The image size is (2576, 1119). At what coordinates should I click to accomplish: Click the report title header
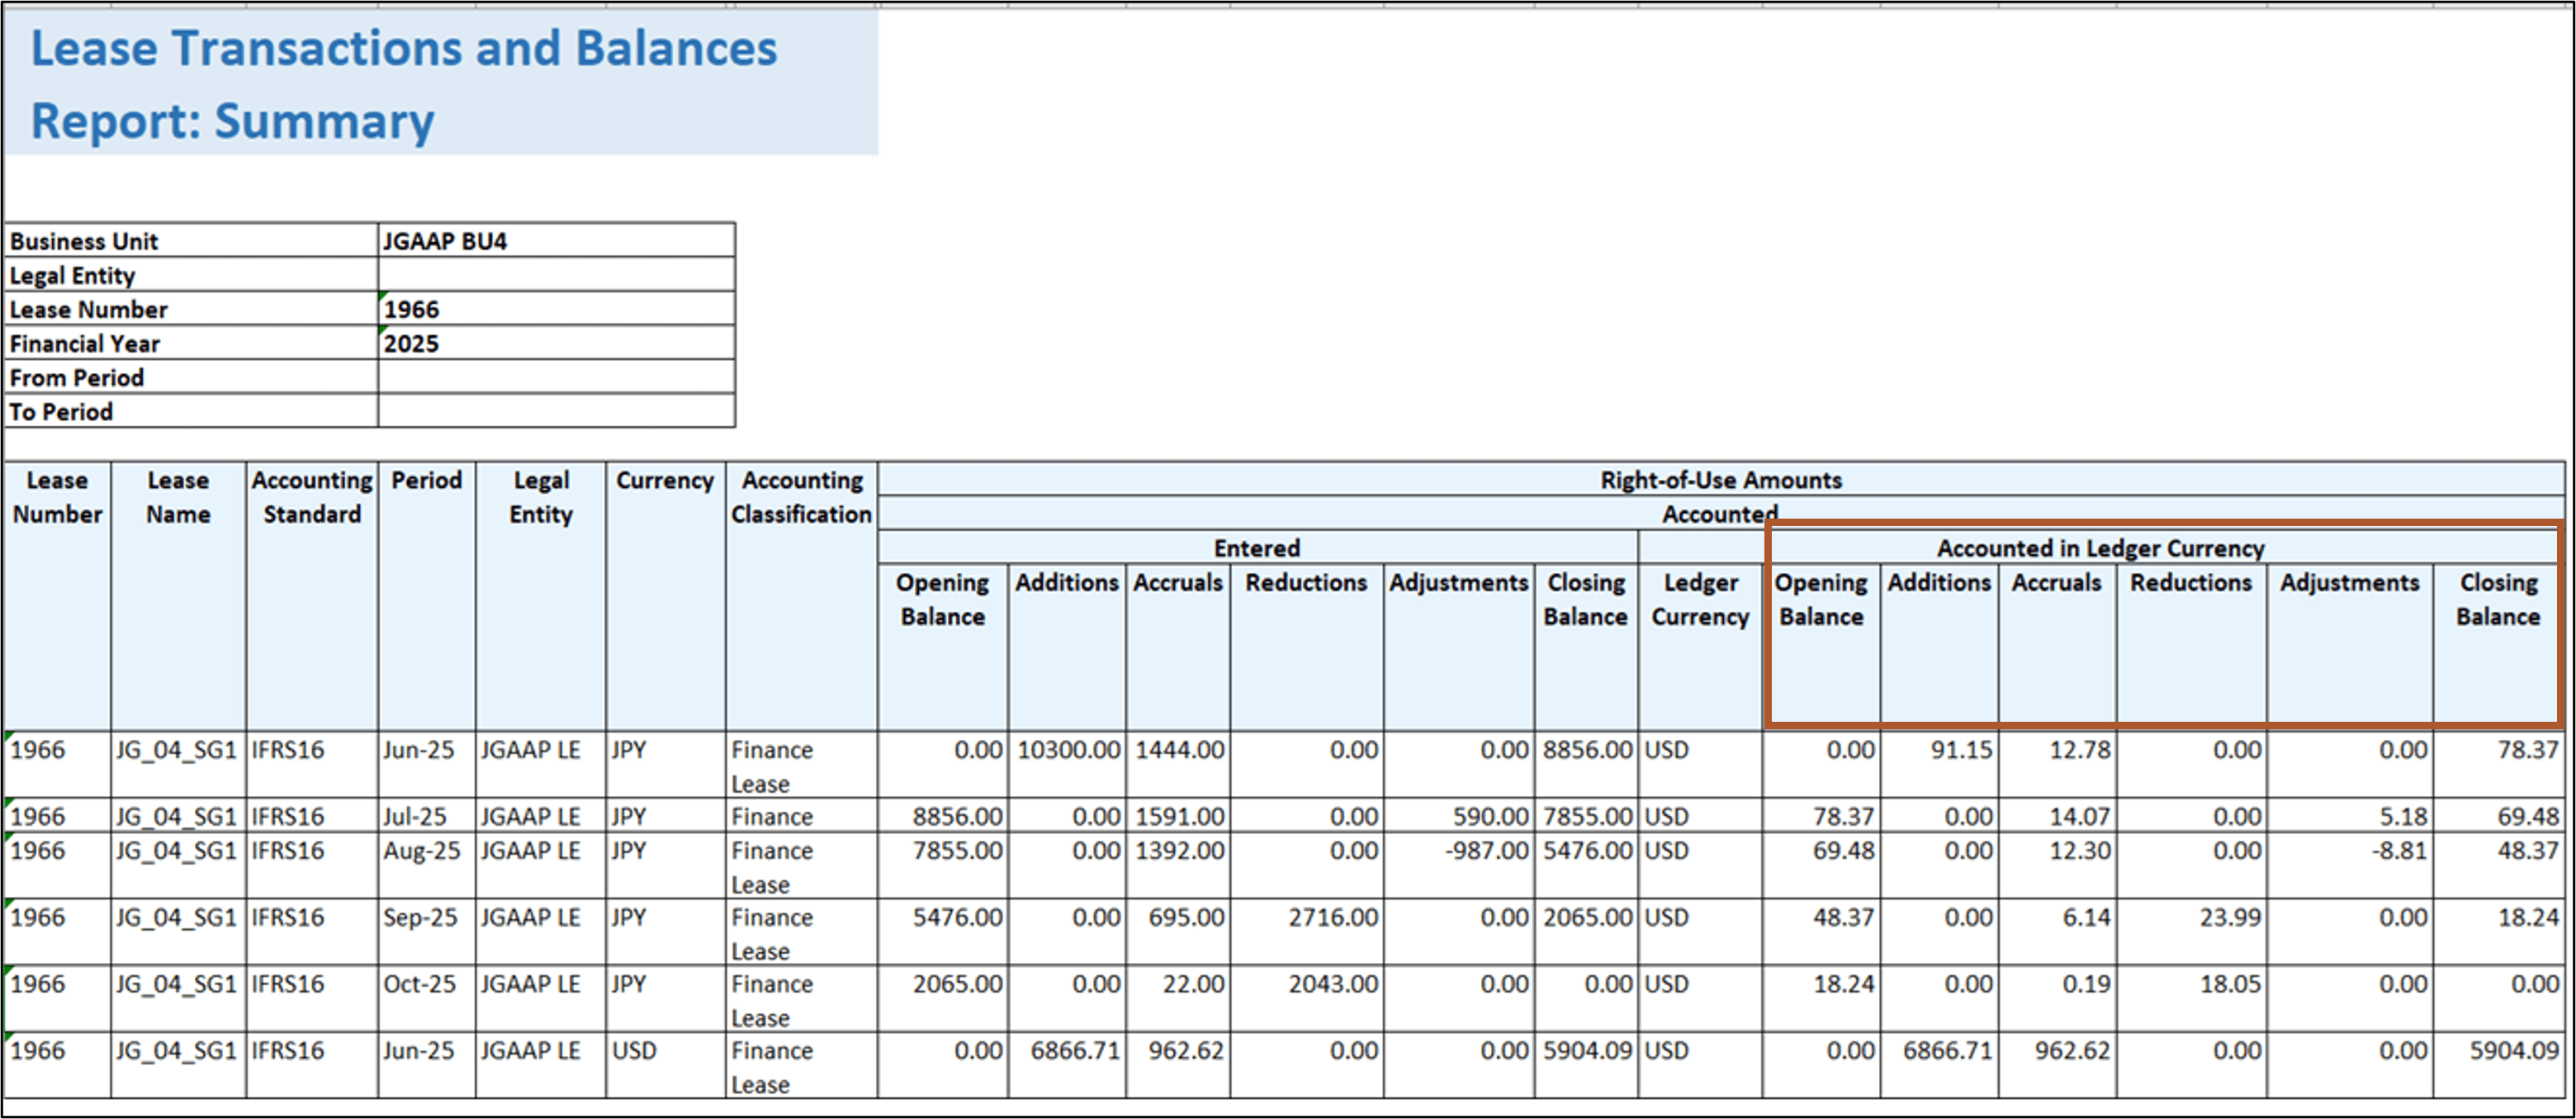pyautogui.click(x=400, y=80)
